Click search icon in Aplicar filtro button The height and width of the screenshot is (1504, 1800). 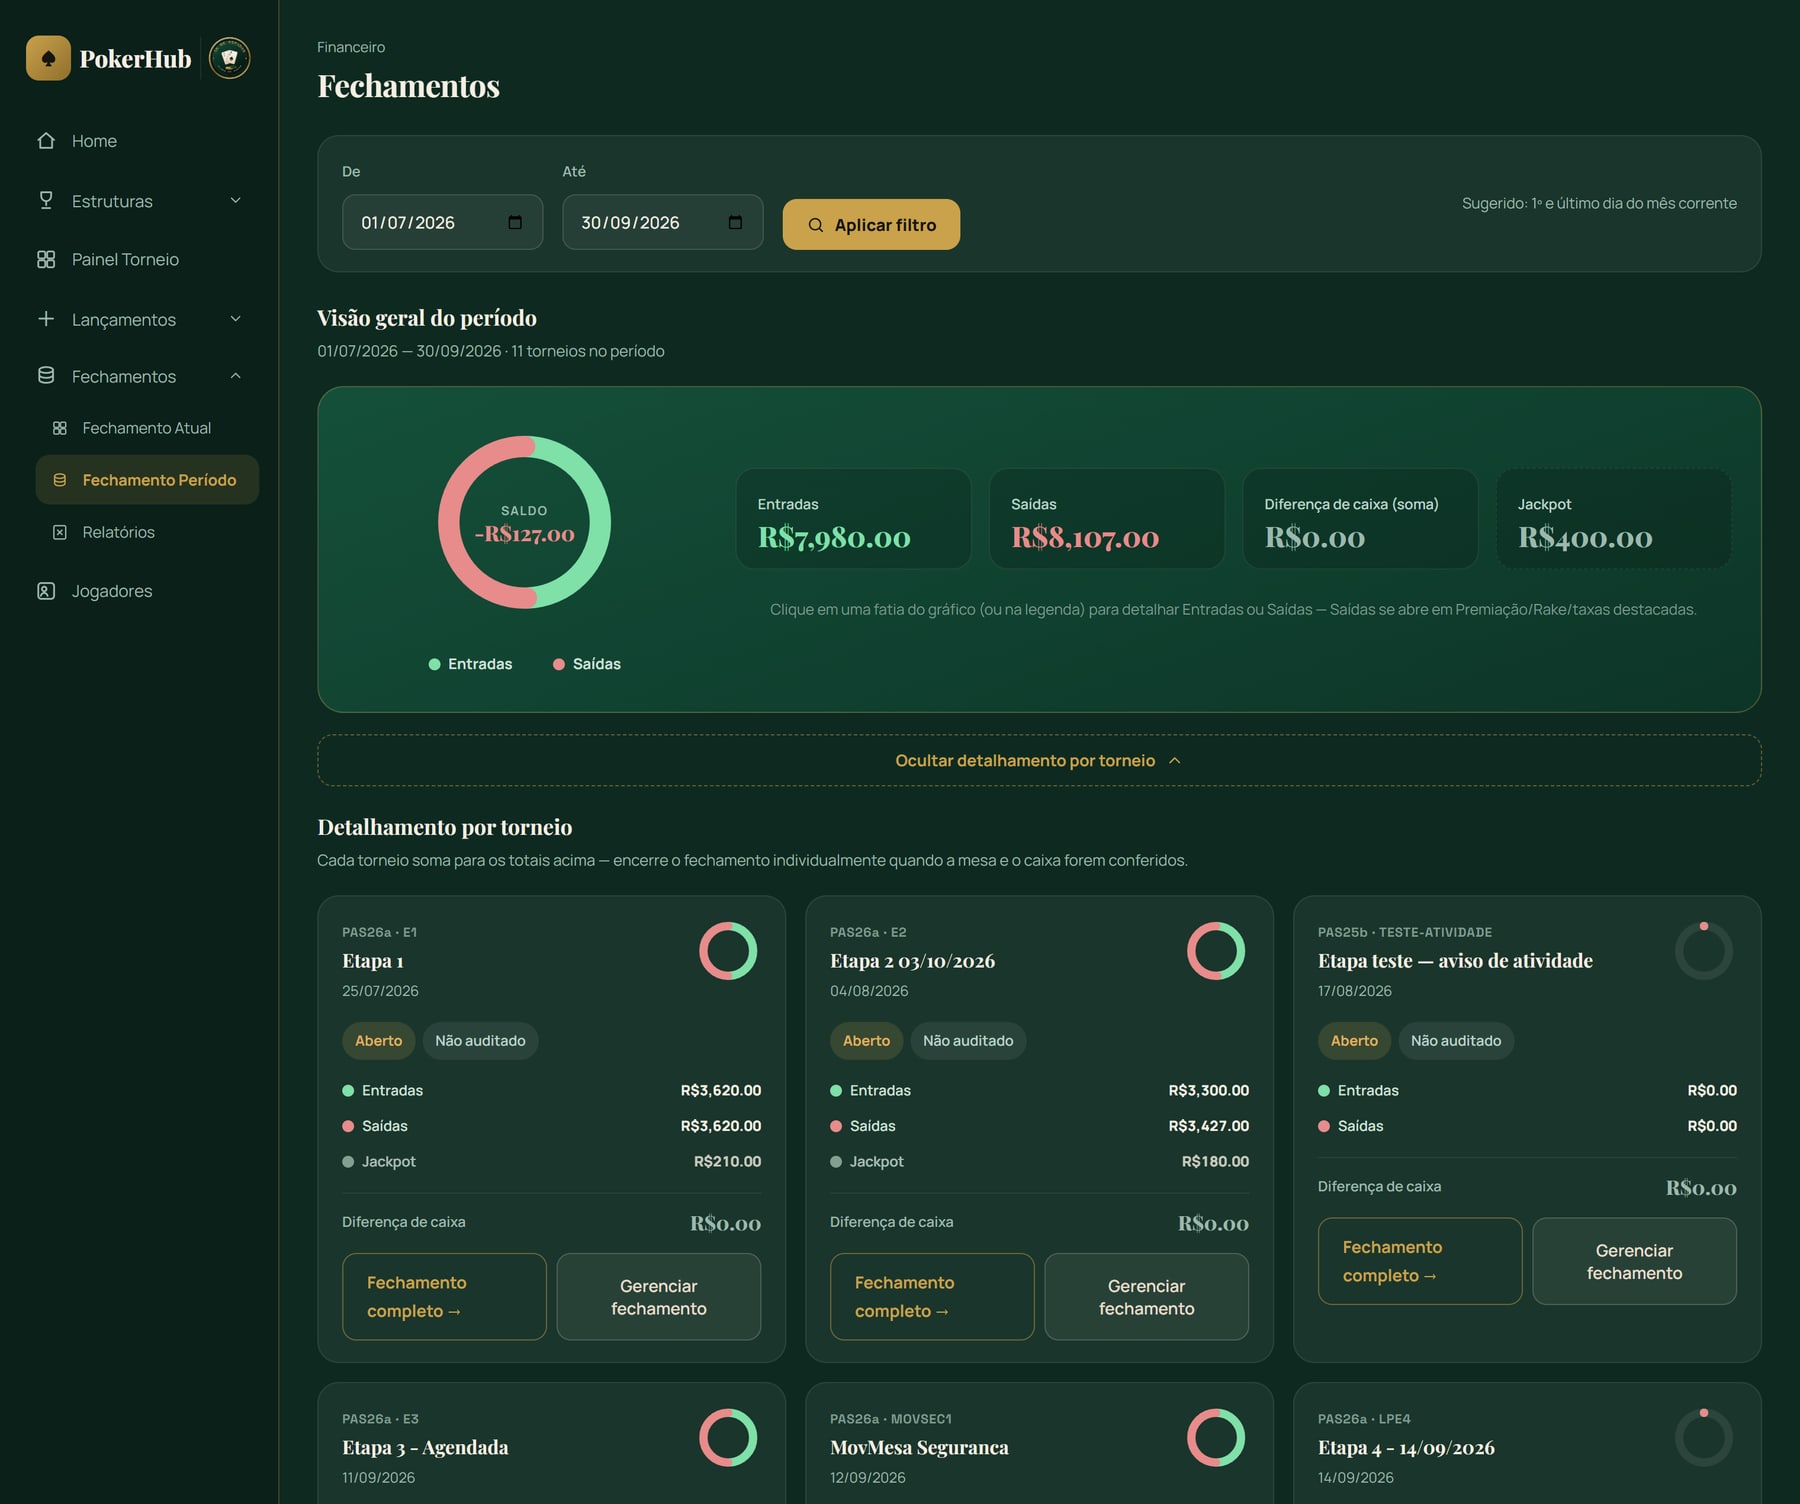pos(816,225)
